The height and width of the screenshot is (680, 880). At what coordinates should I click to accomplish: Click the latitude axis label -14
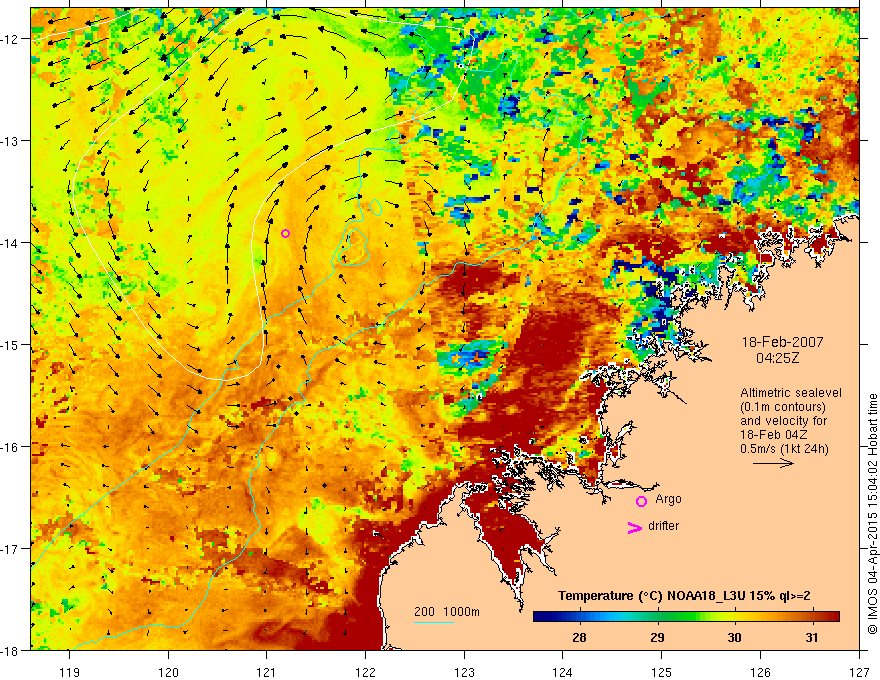pos(10,243)
